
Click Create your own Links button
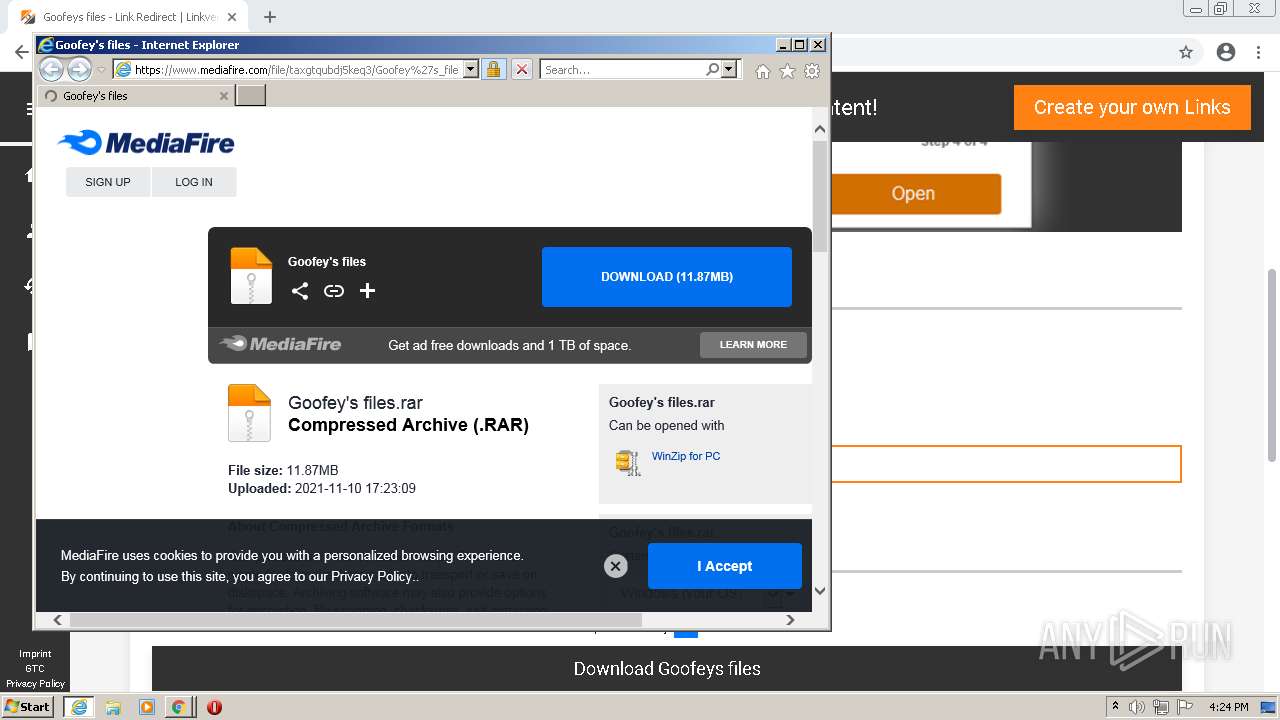1132,107
